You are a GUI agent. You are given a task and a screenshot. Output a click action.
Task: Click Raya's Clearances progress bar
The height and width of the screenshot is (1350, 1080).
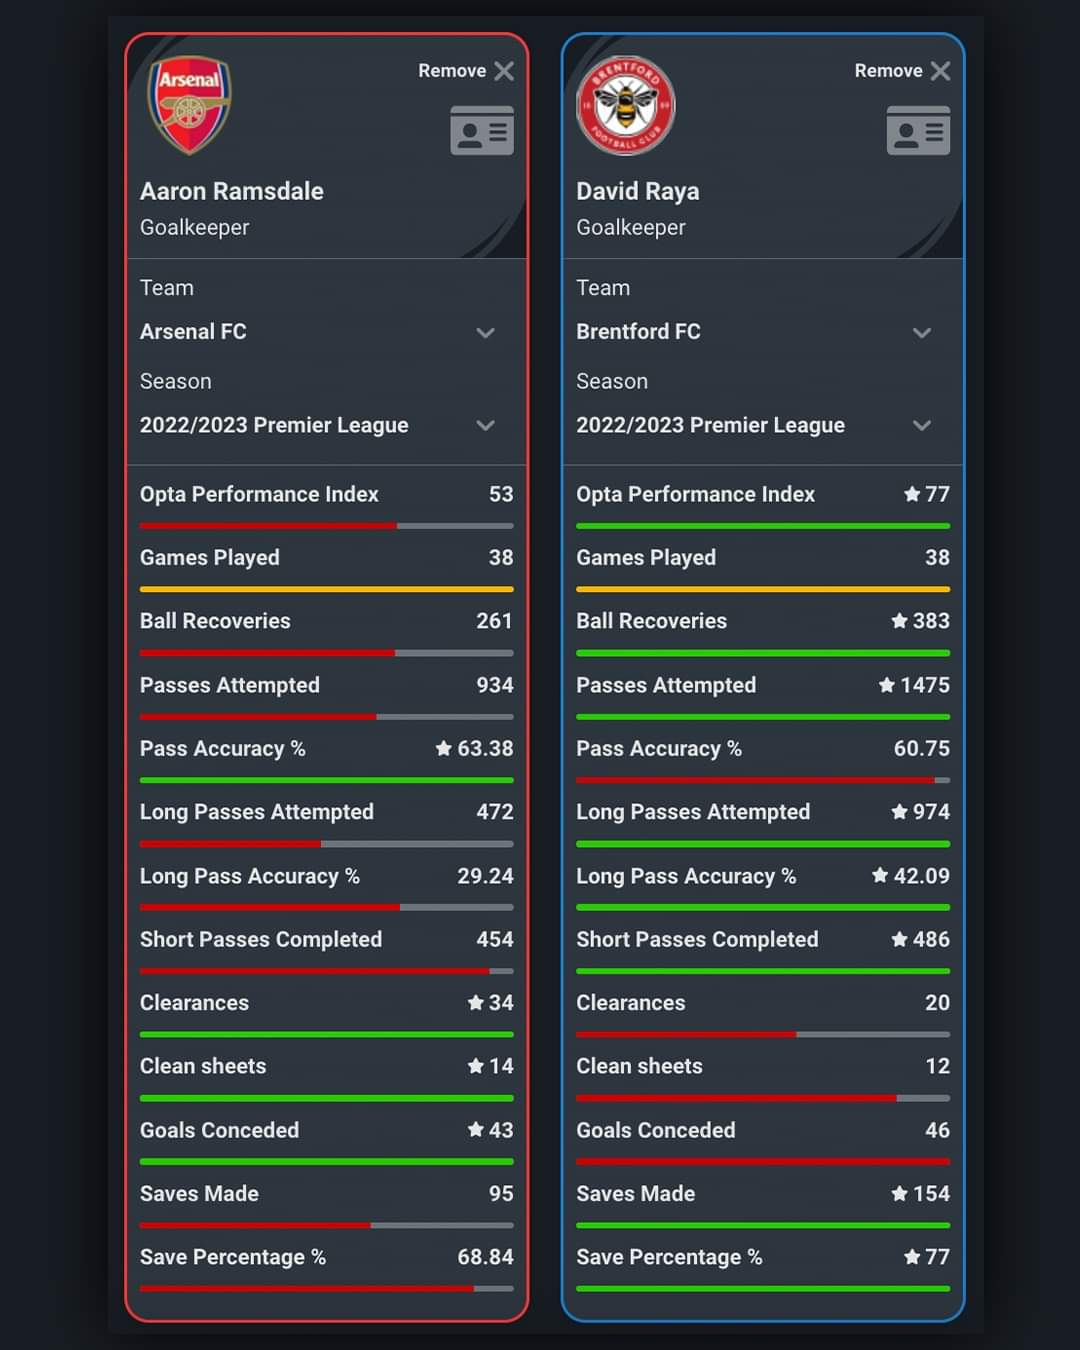tap(762, 1034)
